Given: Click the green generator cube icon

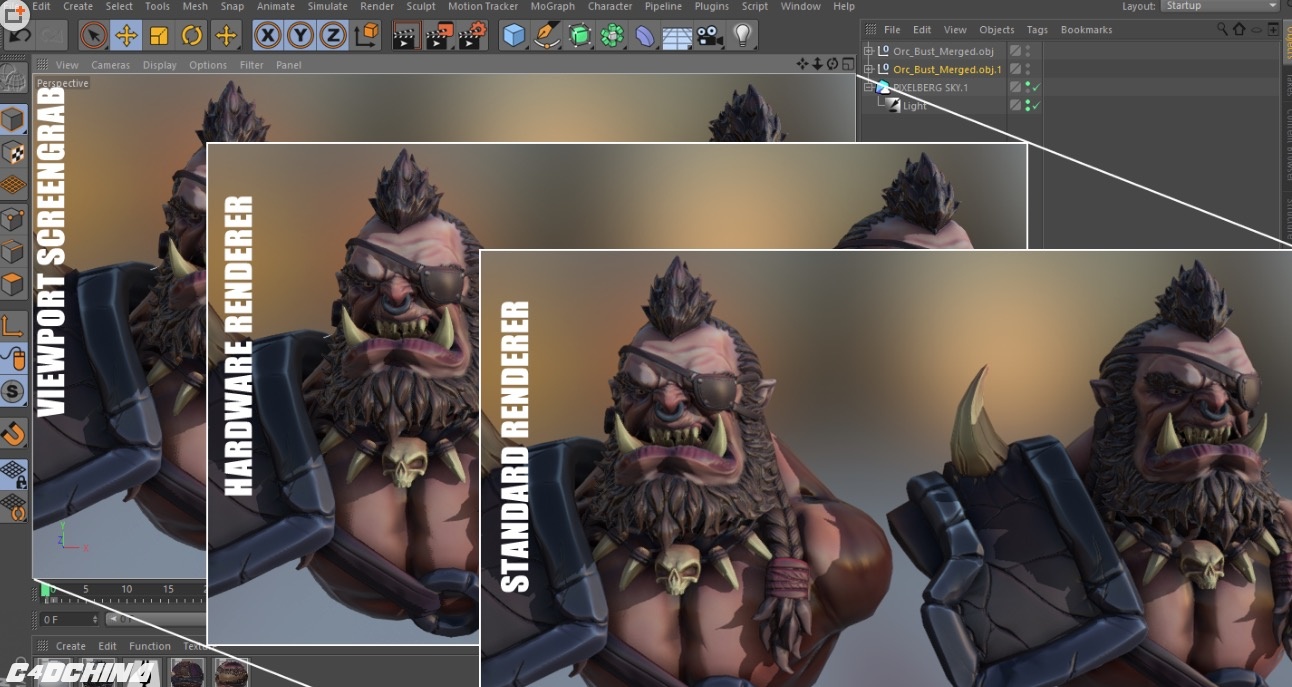Looking at the screenshot, I should point(580,36).
